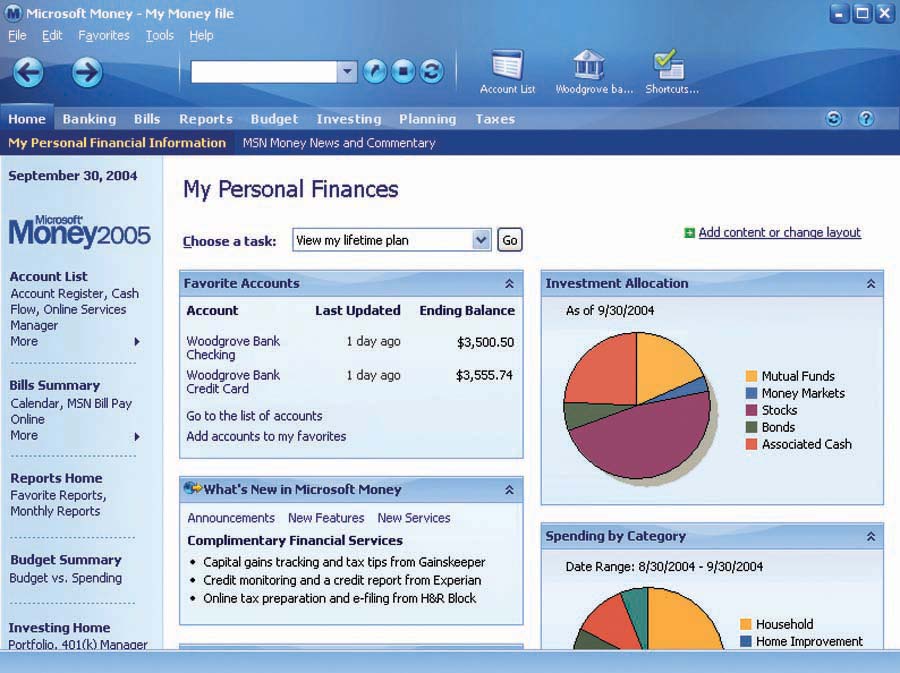
Task: Collapse the Favorite Accounts panel
Action: click(509, 283)
